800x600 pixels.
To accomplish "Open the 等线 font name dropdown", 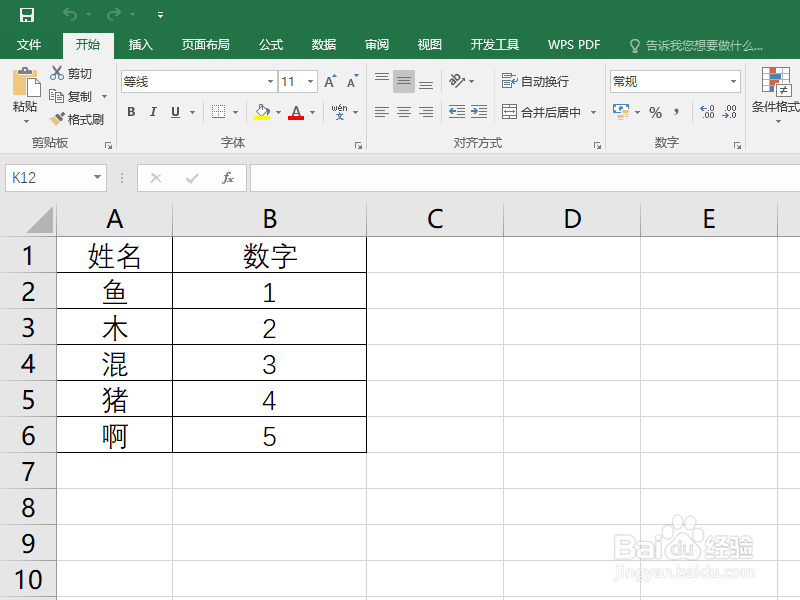I will pyautogui.click(x=270, y=82).
